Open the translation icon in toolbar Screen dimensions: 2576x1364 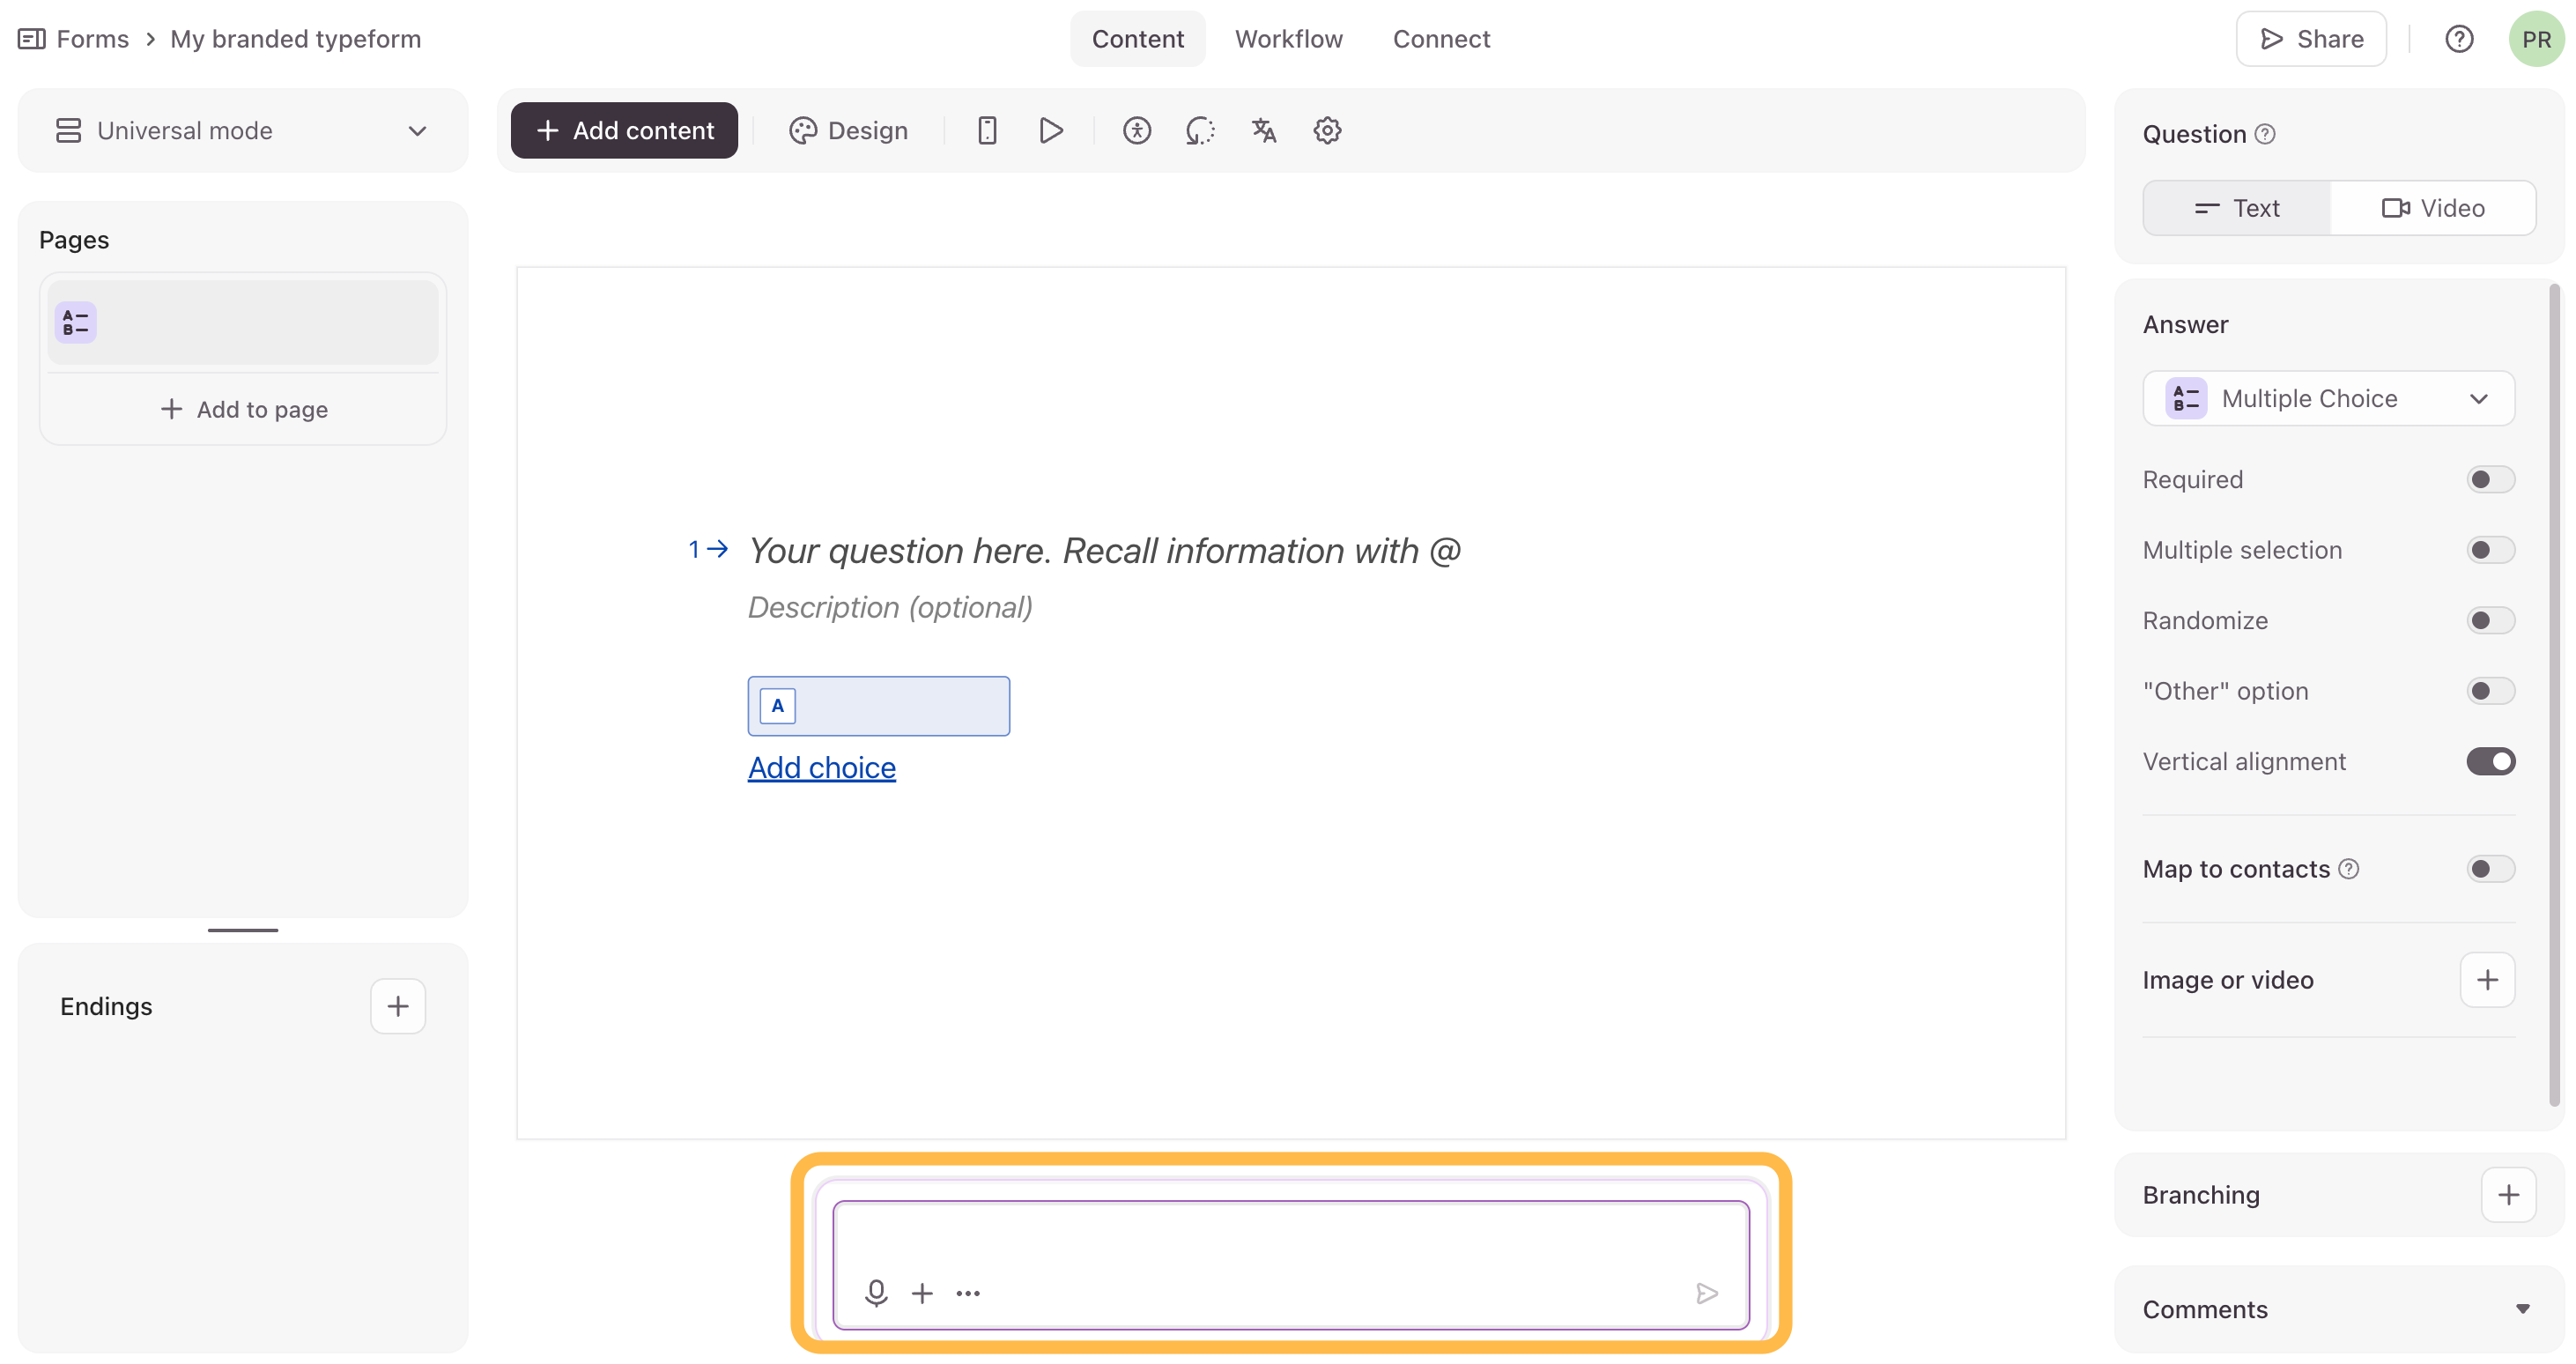coord(1264,131)
